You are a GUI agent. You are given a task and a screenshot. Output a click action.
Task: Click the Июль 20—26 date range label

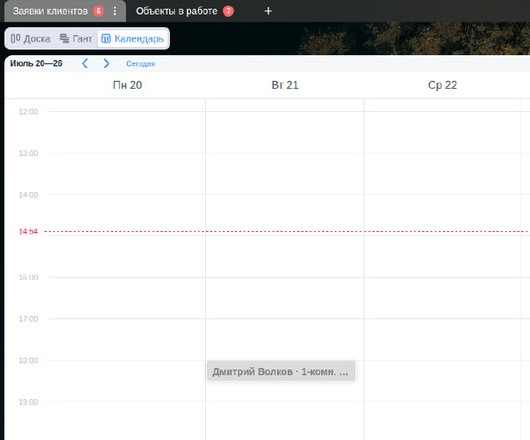(x=36, y=64)
